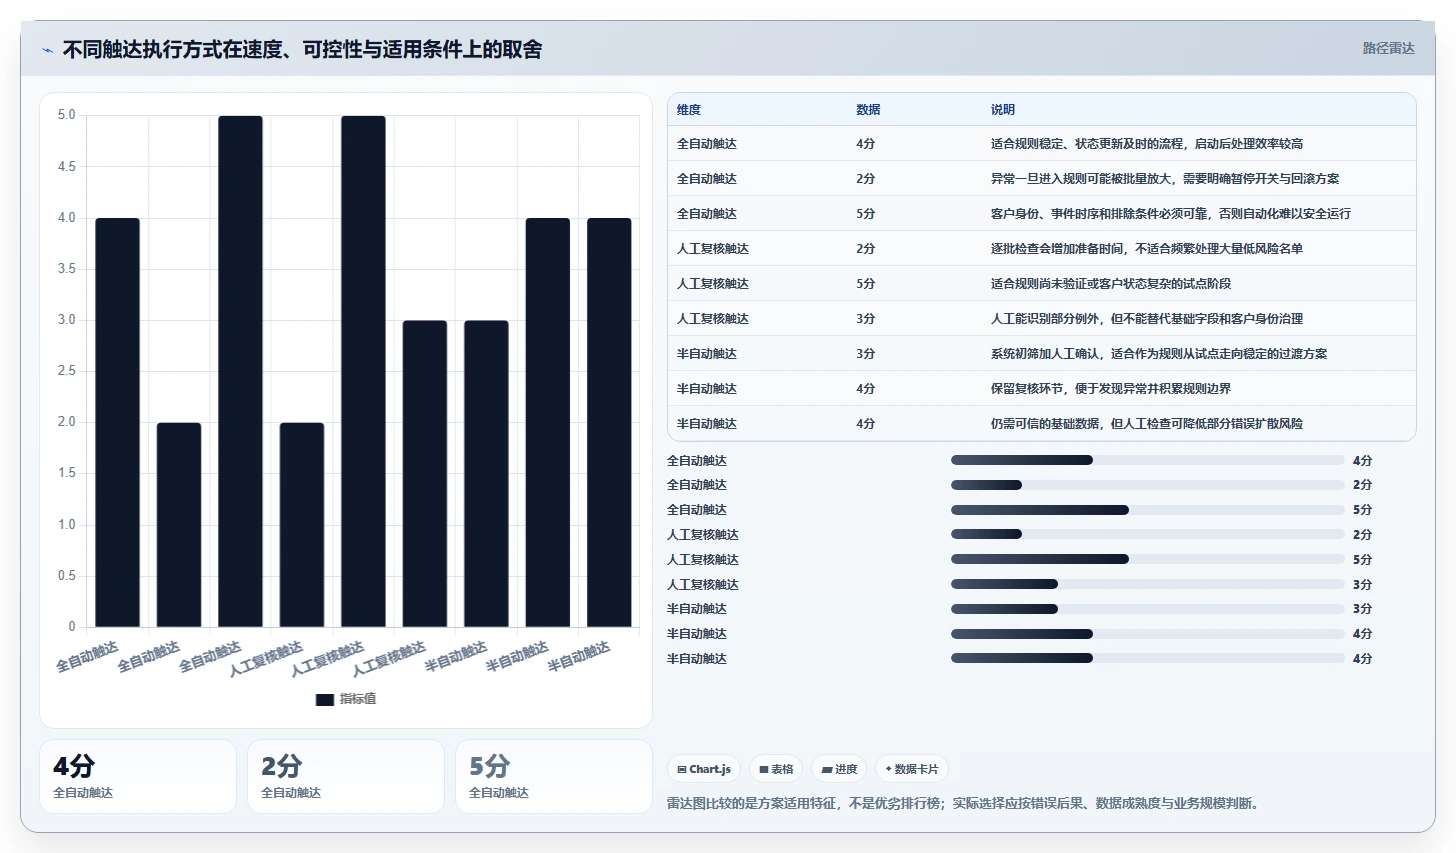Click the 人工复核触达 progress bar showing 3分
This screenshot has width=1456, height=853.
tap(1147, 584)
